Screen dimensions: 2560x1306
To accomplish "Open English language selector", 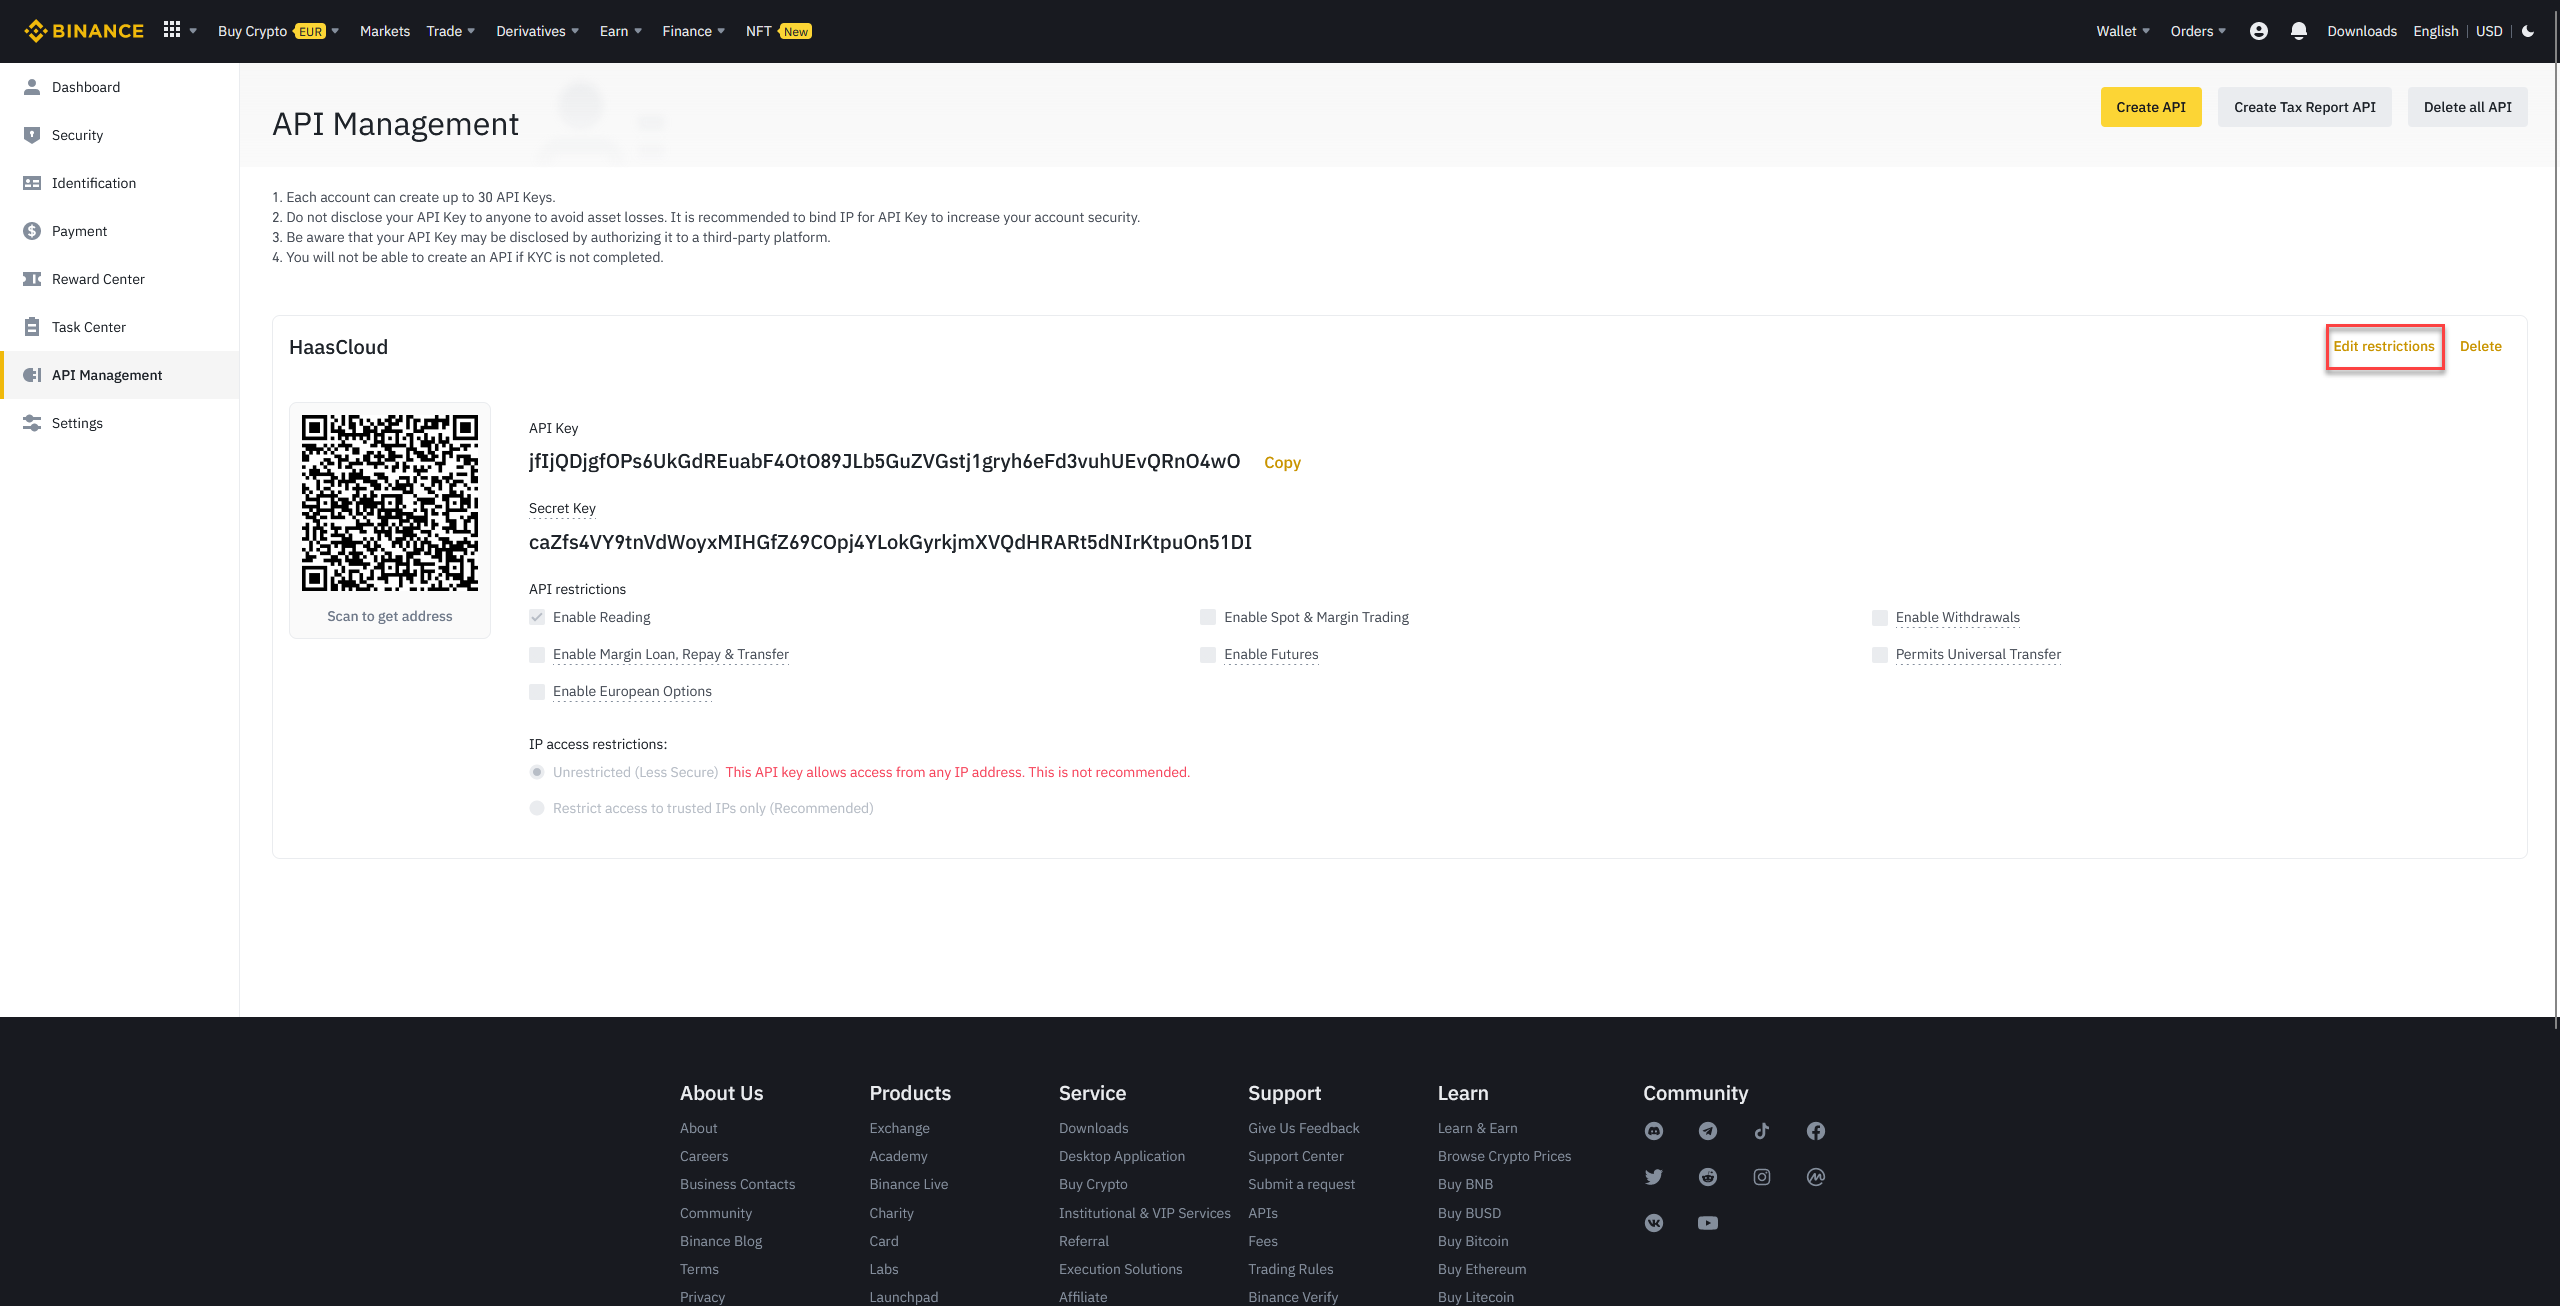I will 2435,31.
